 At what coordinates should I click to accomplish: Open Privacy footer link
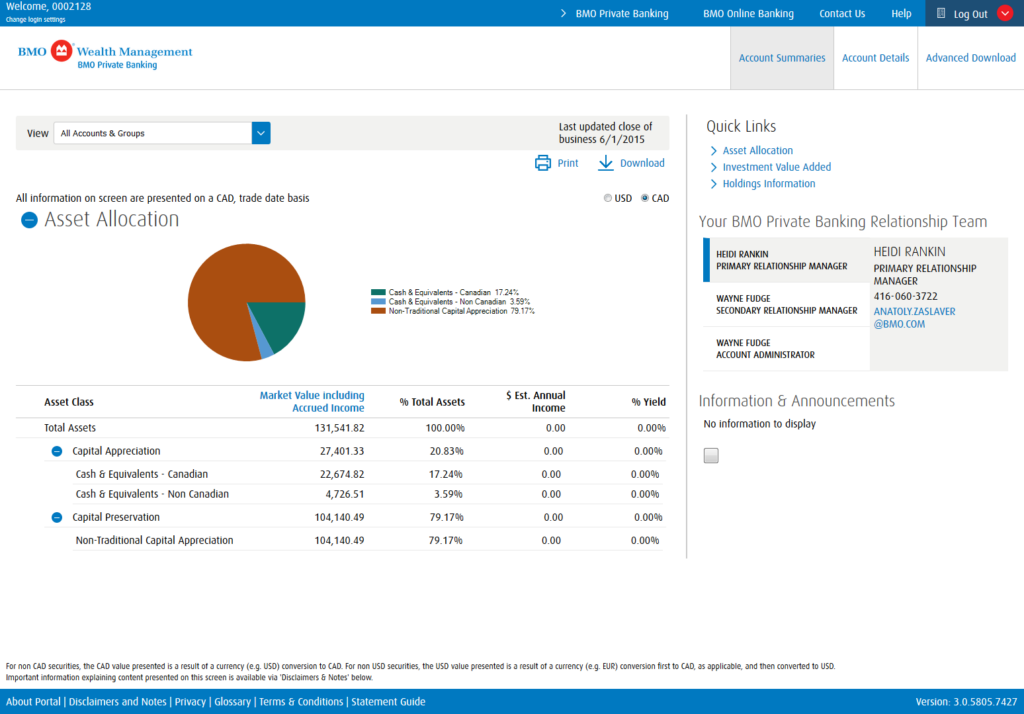pyautogui.click(x=190, y=702)
